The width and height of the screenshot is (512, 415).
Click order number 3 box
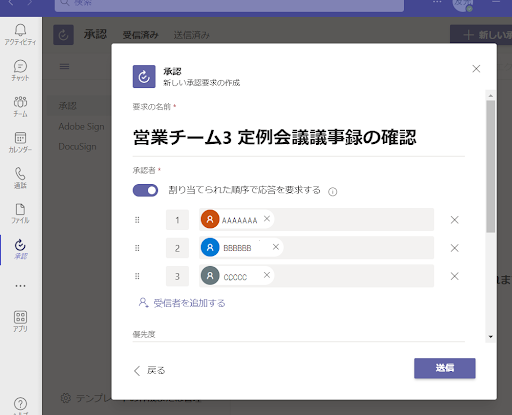coord(177,276)
